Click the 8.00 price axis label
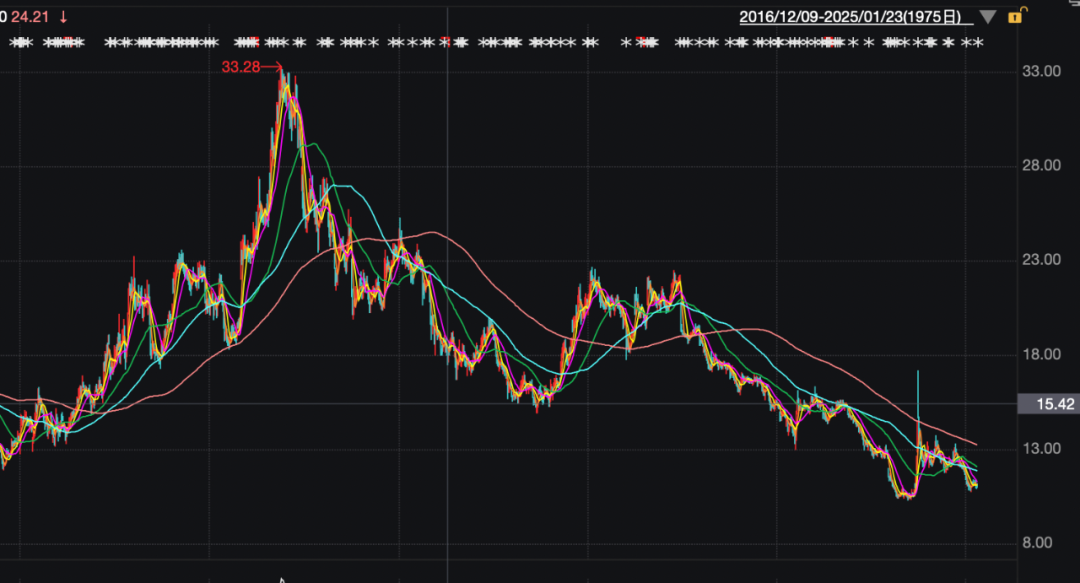 pyautogui.click(x=1037, y=543)
